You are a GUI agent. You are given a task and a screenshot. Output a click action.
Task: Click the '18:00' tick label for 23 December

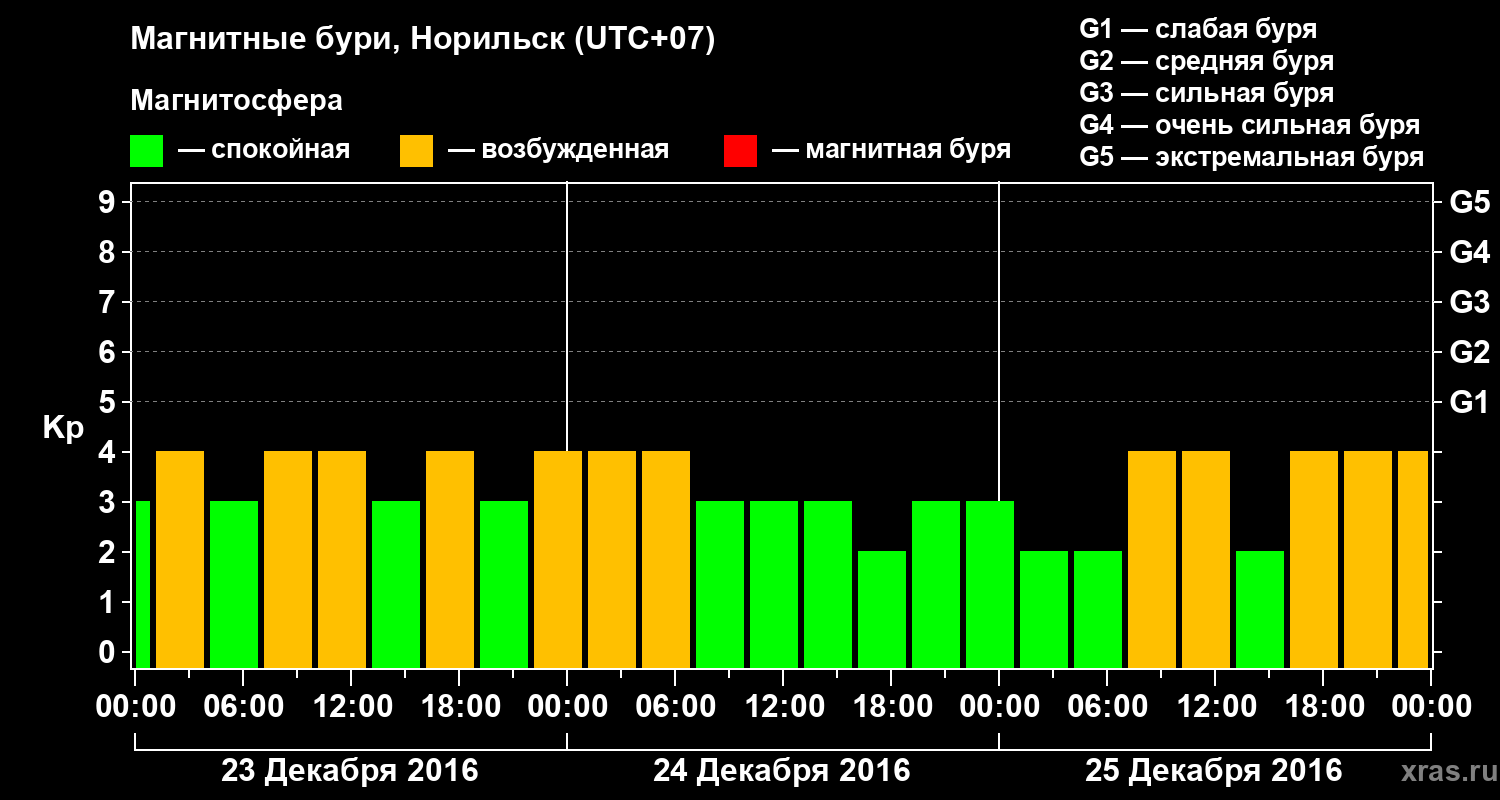(459, 707)
